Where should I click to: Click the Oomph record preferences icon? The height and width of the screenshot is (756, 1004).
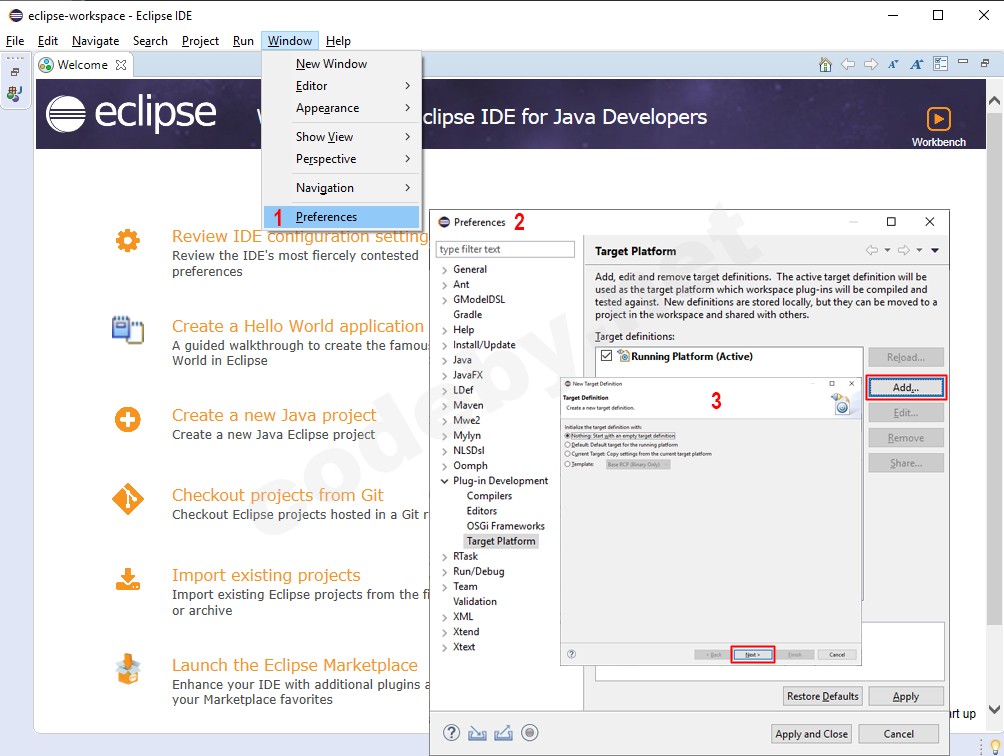tap(530, 732)
